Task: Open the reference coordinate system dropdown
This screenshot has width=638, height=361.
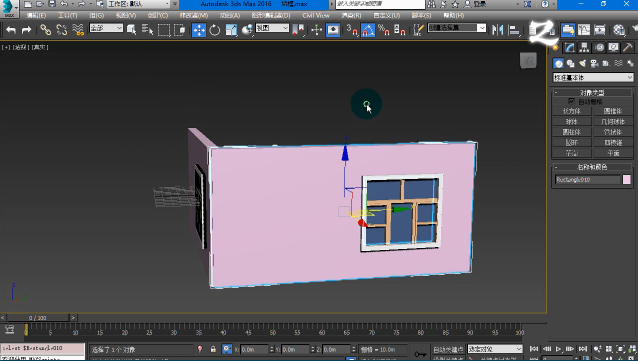Action: click(x=272, y=28)
